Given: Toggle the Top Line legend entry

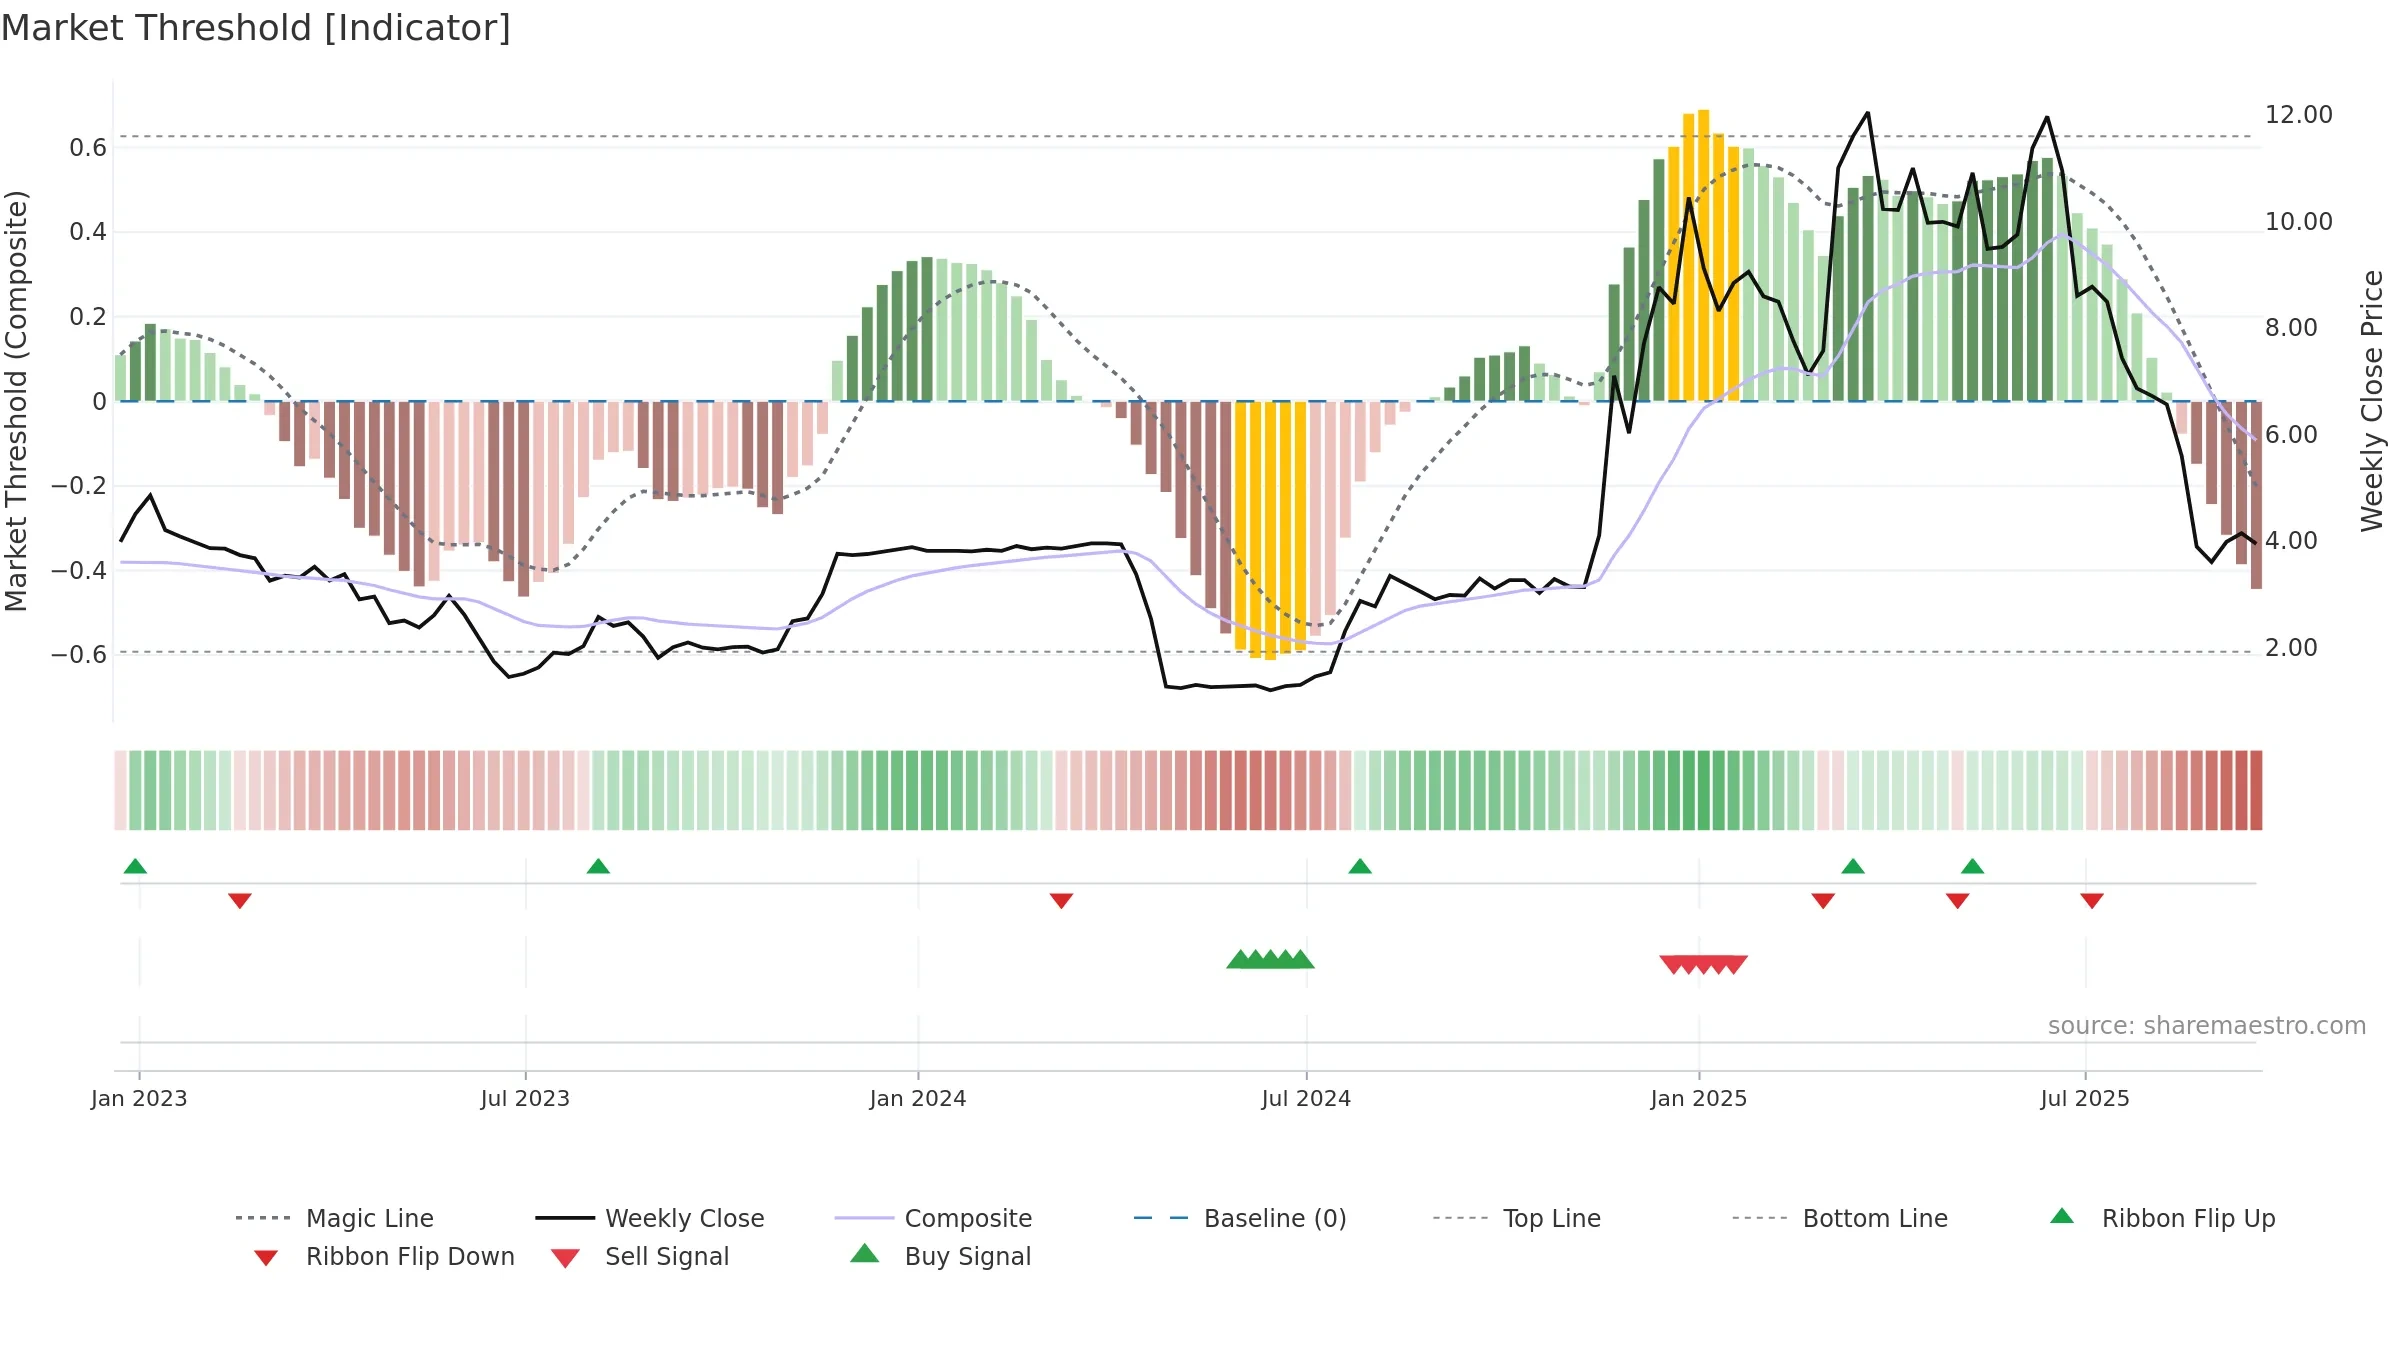Looking at the screenshot, I should [x=1516, y=1218].
